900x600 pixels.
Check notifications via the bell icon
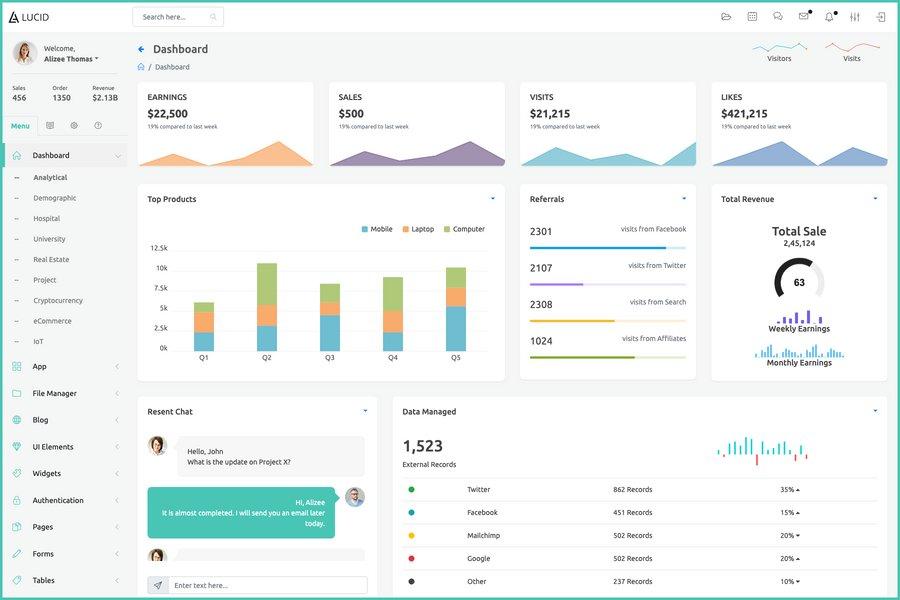[828, 15]
